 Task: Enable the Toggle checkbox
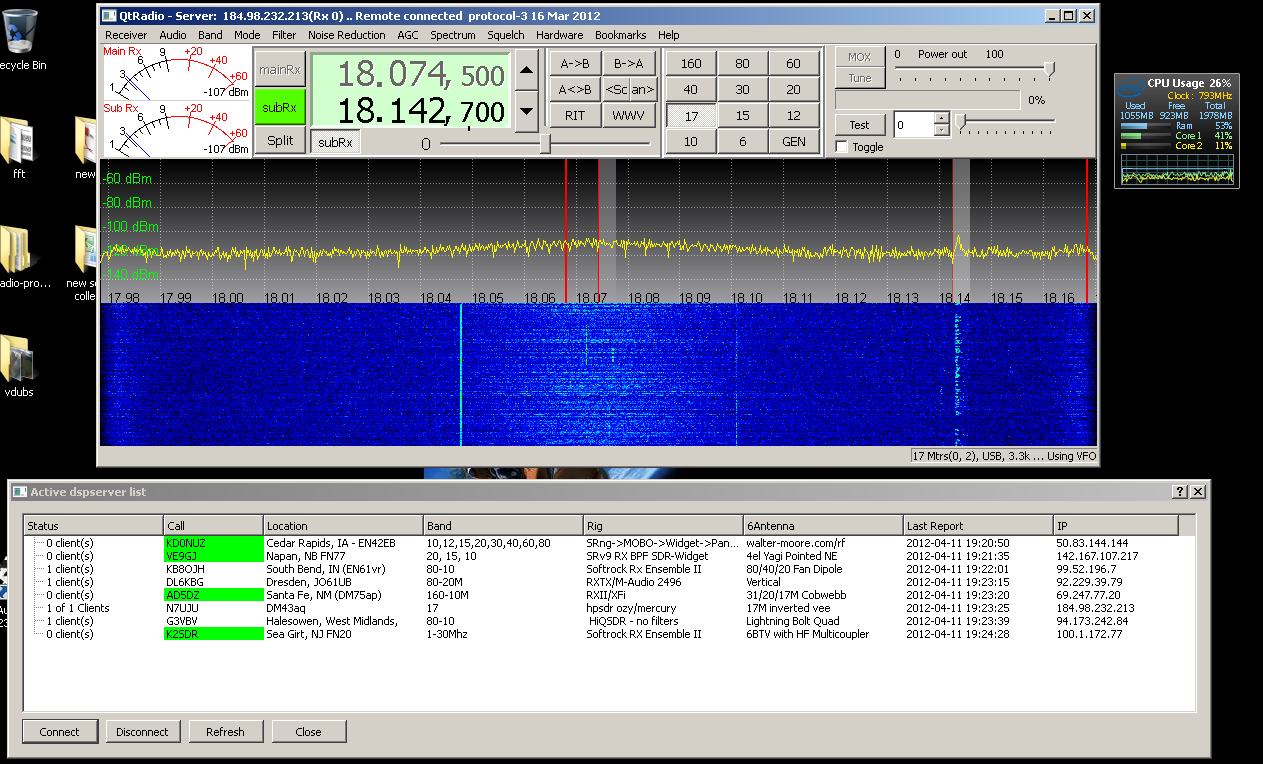tap(842, 147)
